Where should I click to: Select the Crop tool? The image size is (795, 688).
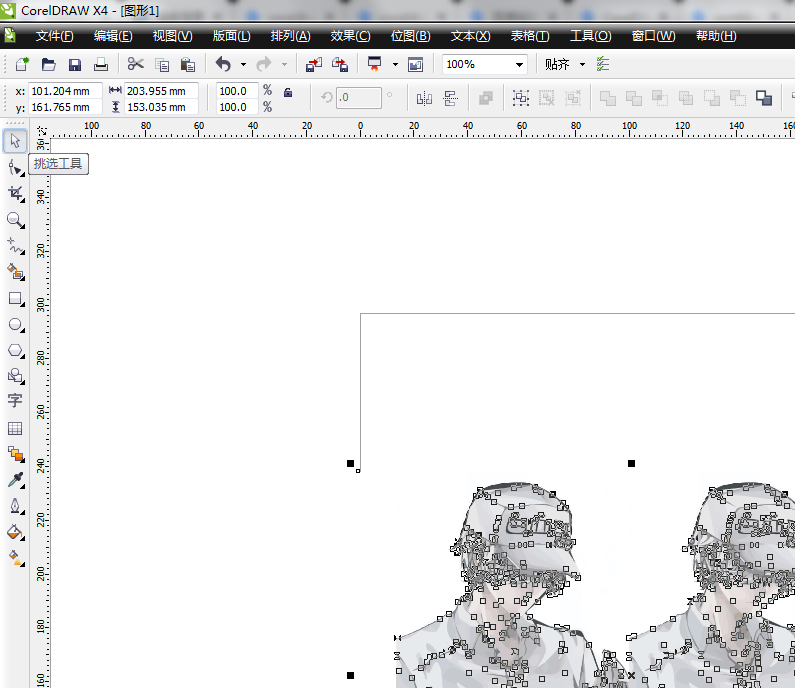(15, 192)
